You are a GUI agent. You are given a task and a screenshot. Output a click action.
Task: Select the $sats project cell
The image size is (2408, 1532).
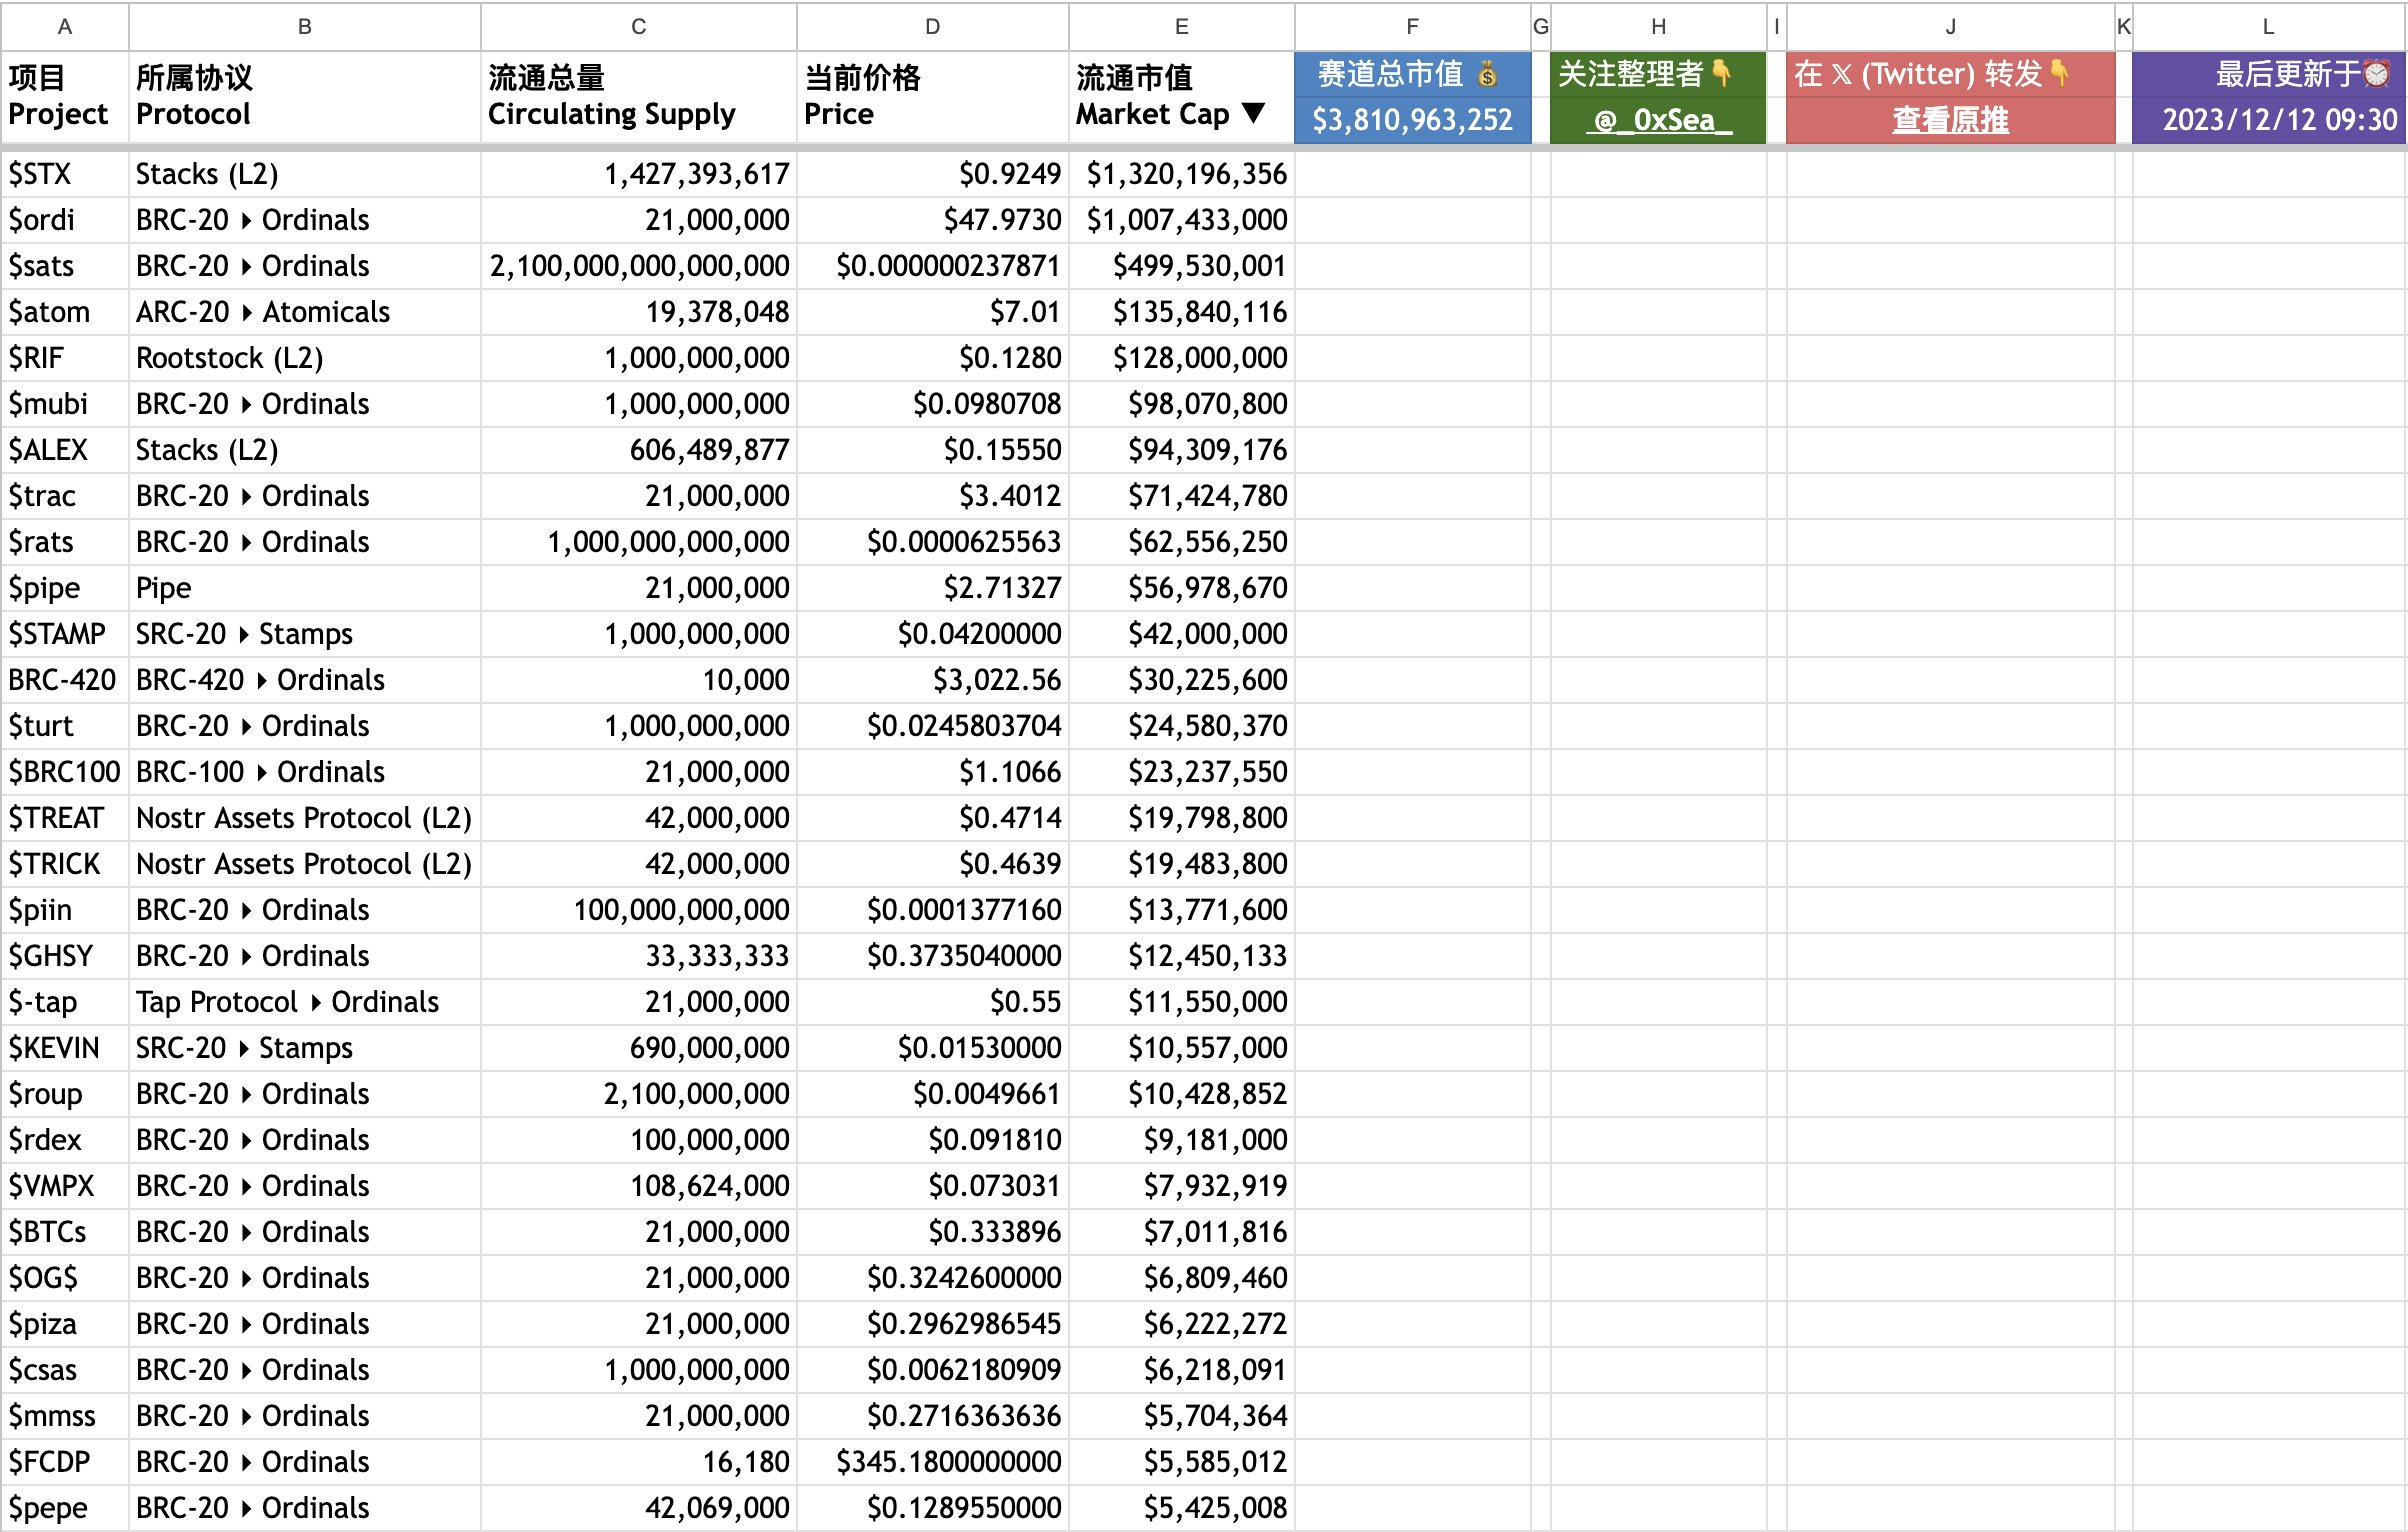tap(65, 266)
